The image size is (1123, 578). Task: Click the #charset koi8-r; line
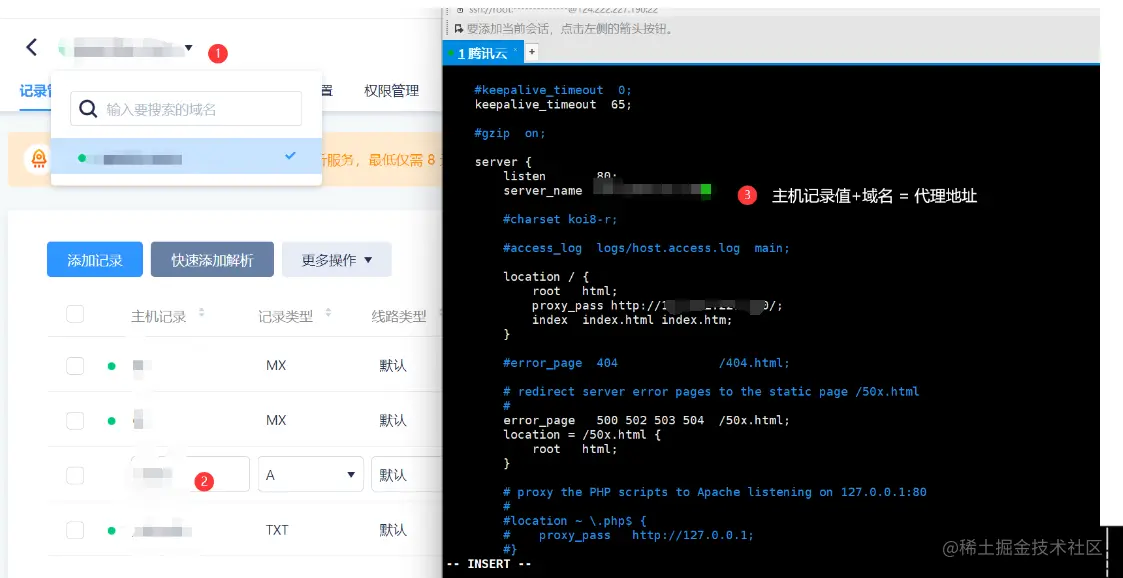click(560, 219)
